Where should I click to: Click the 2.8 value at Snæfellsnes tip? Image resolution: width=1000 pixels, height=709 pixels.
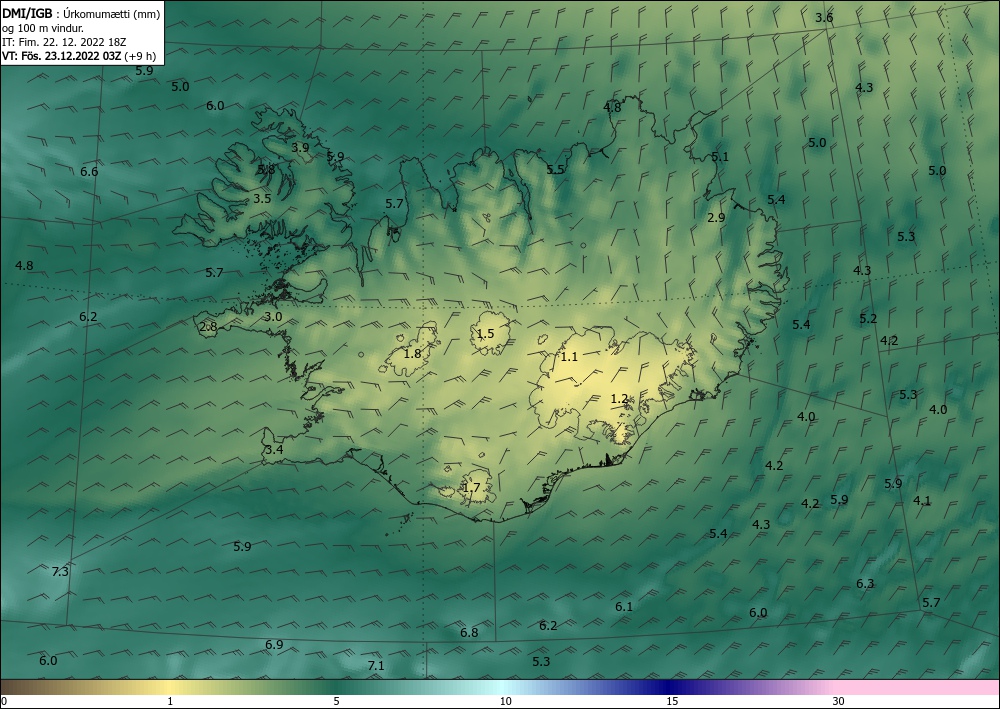point(209,327)
